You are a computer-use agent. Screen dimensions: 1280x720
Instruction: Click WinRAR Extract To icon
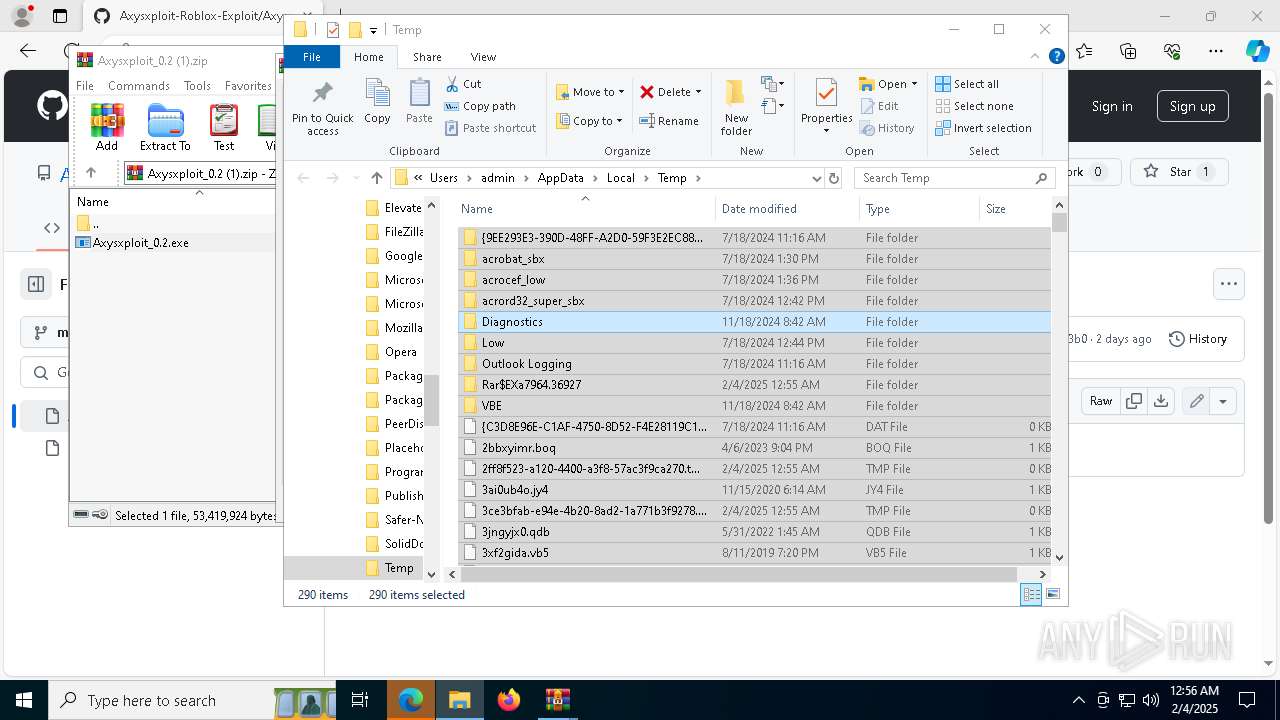click(x=165, y=127)
